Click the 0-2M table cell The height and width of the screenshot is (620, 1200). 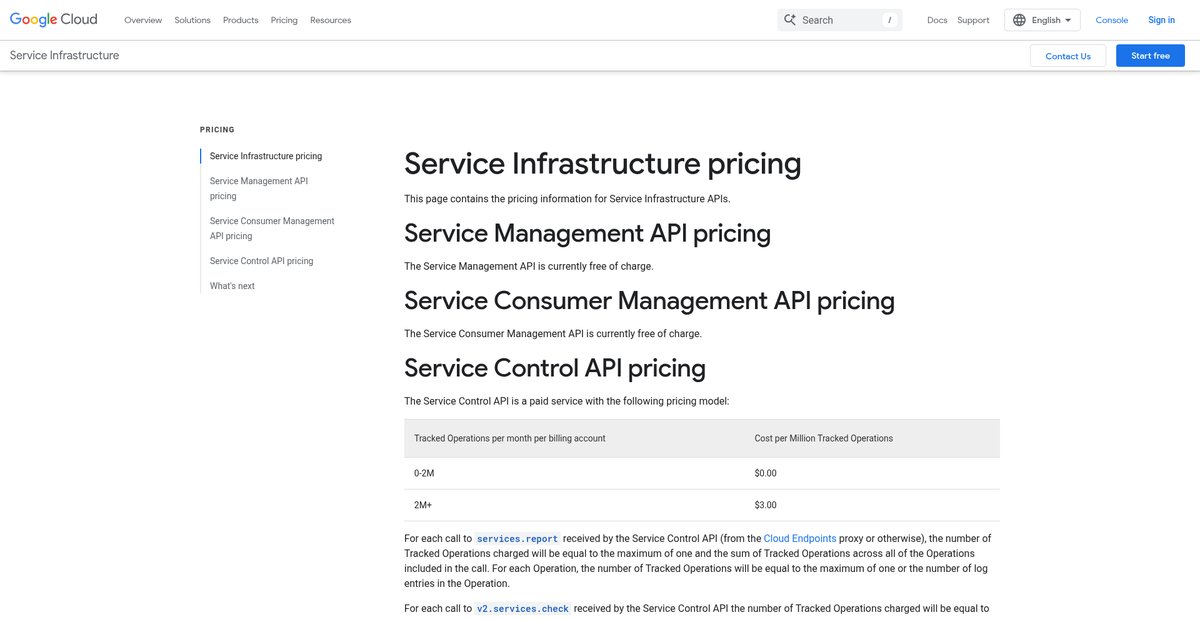tap(572, 473)
